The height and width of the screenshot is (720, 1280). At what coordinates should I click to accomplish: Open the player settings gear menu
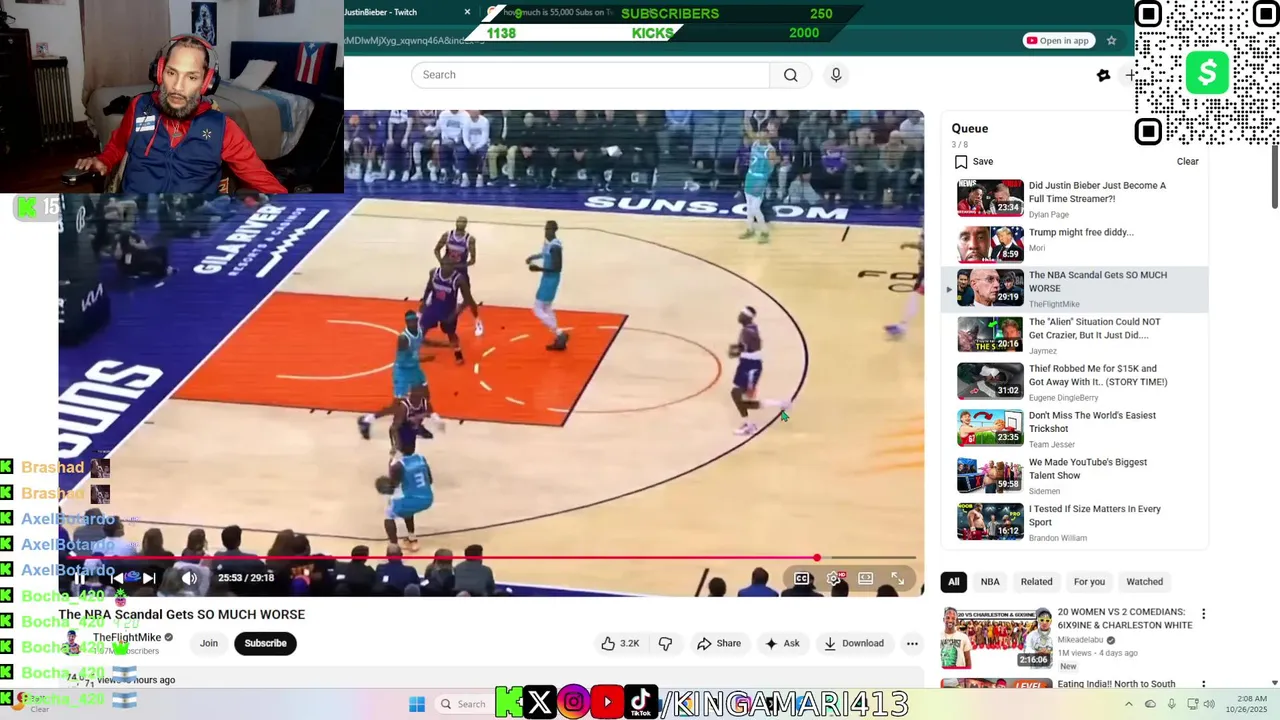[x=834, y=578]
